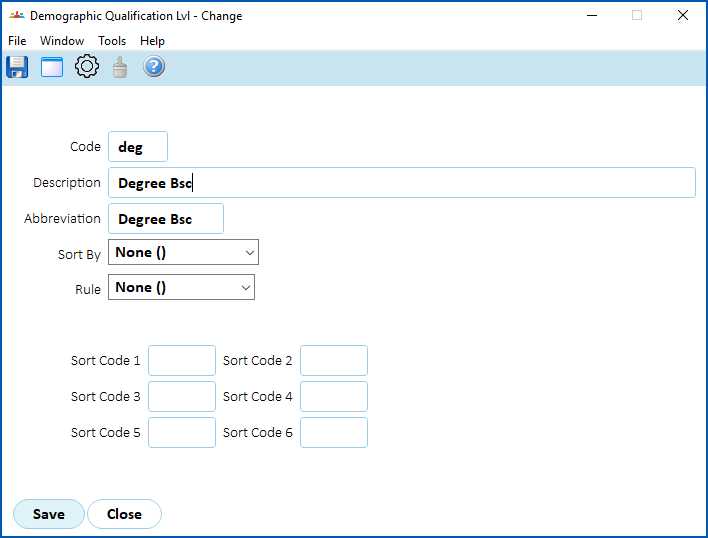Click the floppy disk save icon

(17, 67)
